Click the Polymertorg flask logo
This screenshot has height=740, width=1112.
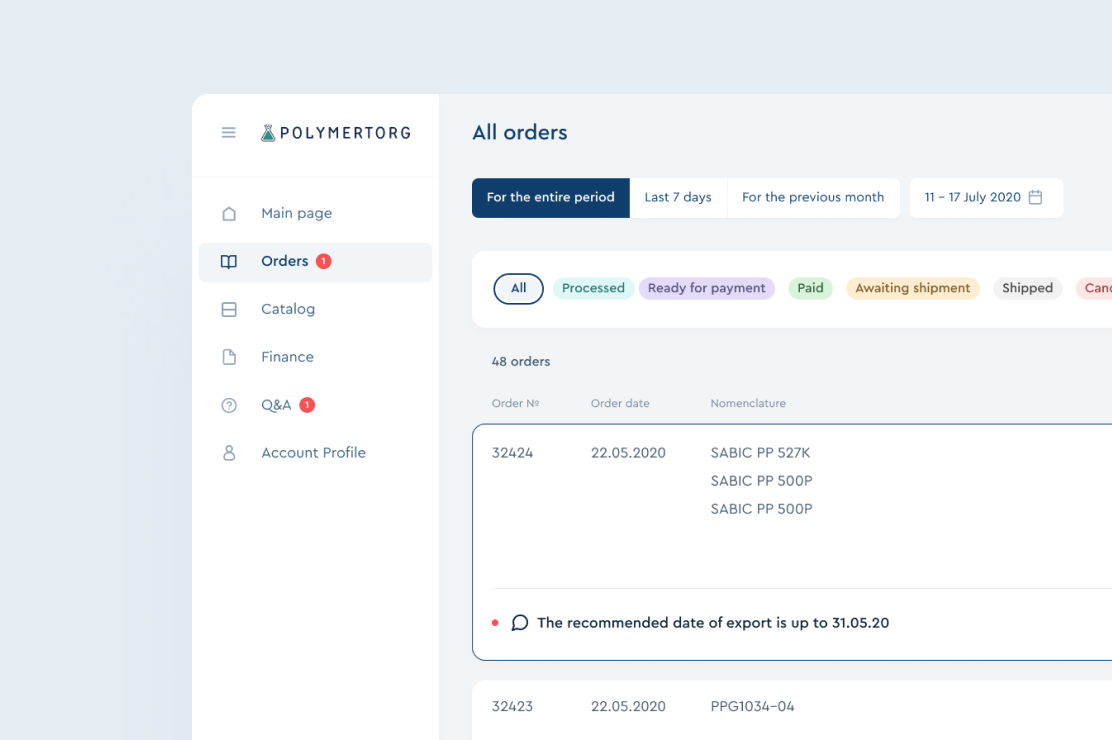pos(268,132)
